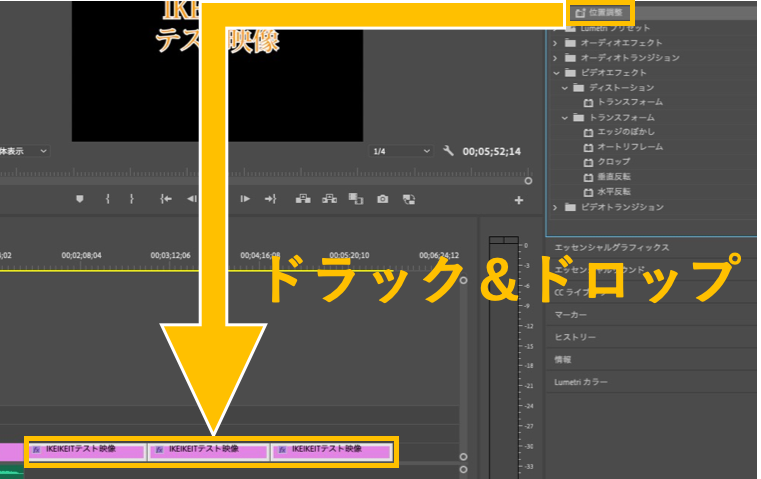This screenshot has height=479, width=761.
Task: Collapse the トランスフォーム folder chevron
Action: pyautogui.click(x=564, y=118)
